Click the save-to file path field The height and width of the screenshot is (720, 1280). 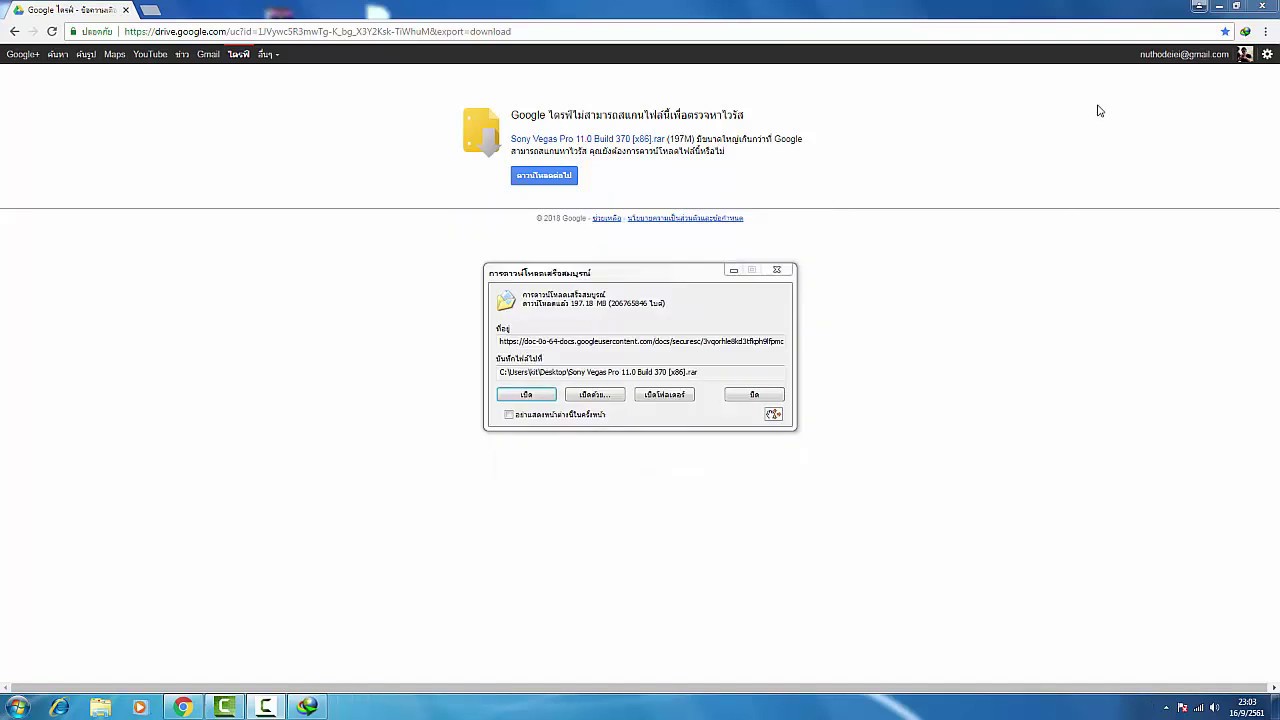point(640,372)
